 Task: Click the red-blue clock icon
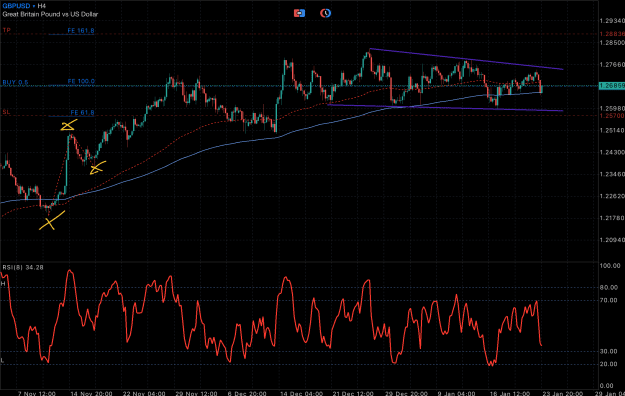tap(325, 13)
